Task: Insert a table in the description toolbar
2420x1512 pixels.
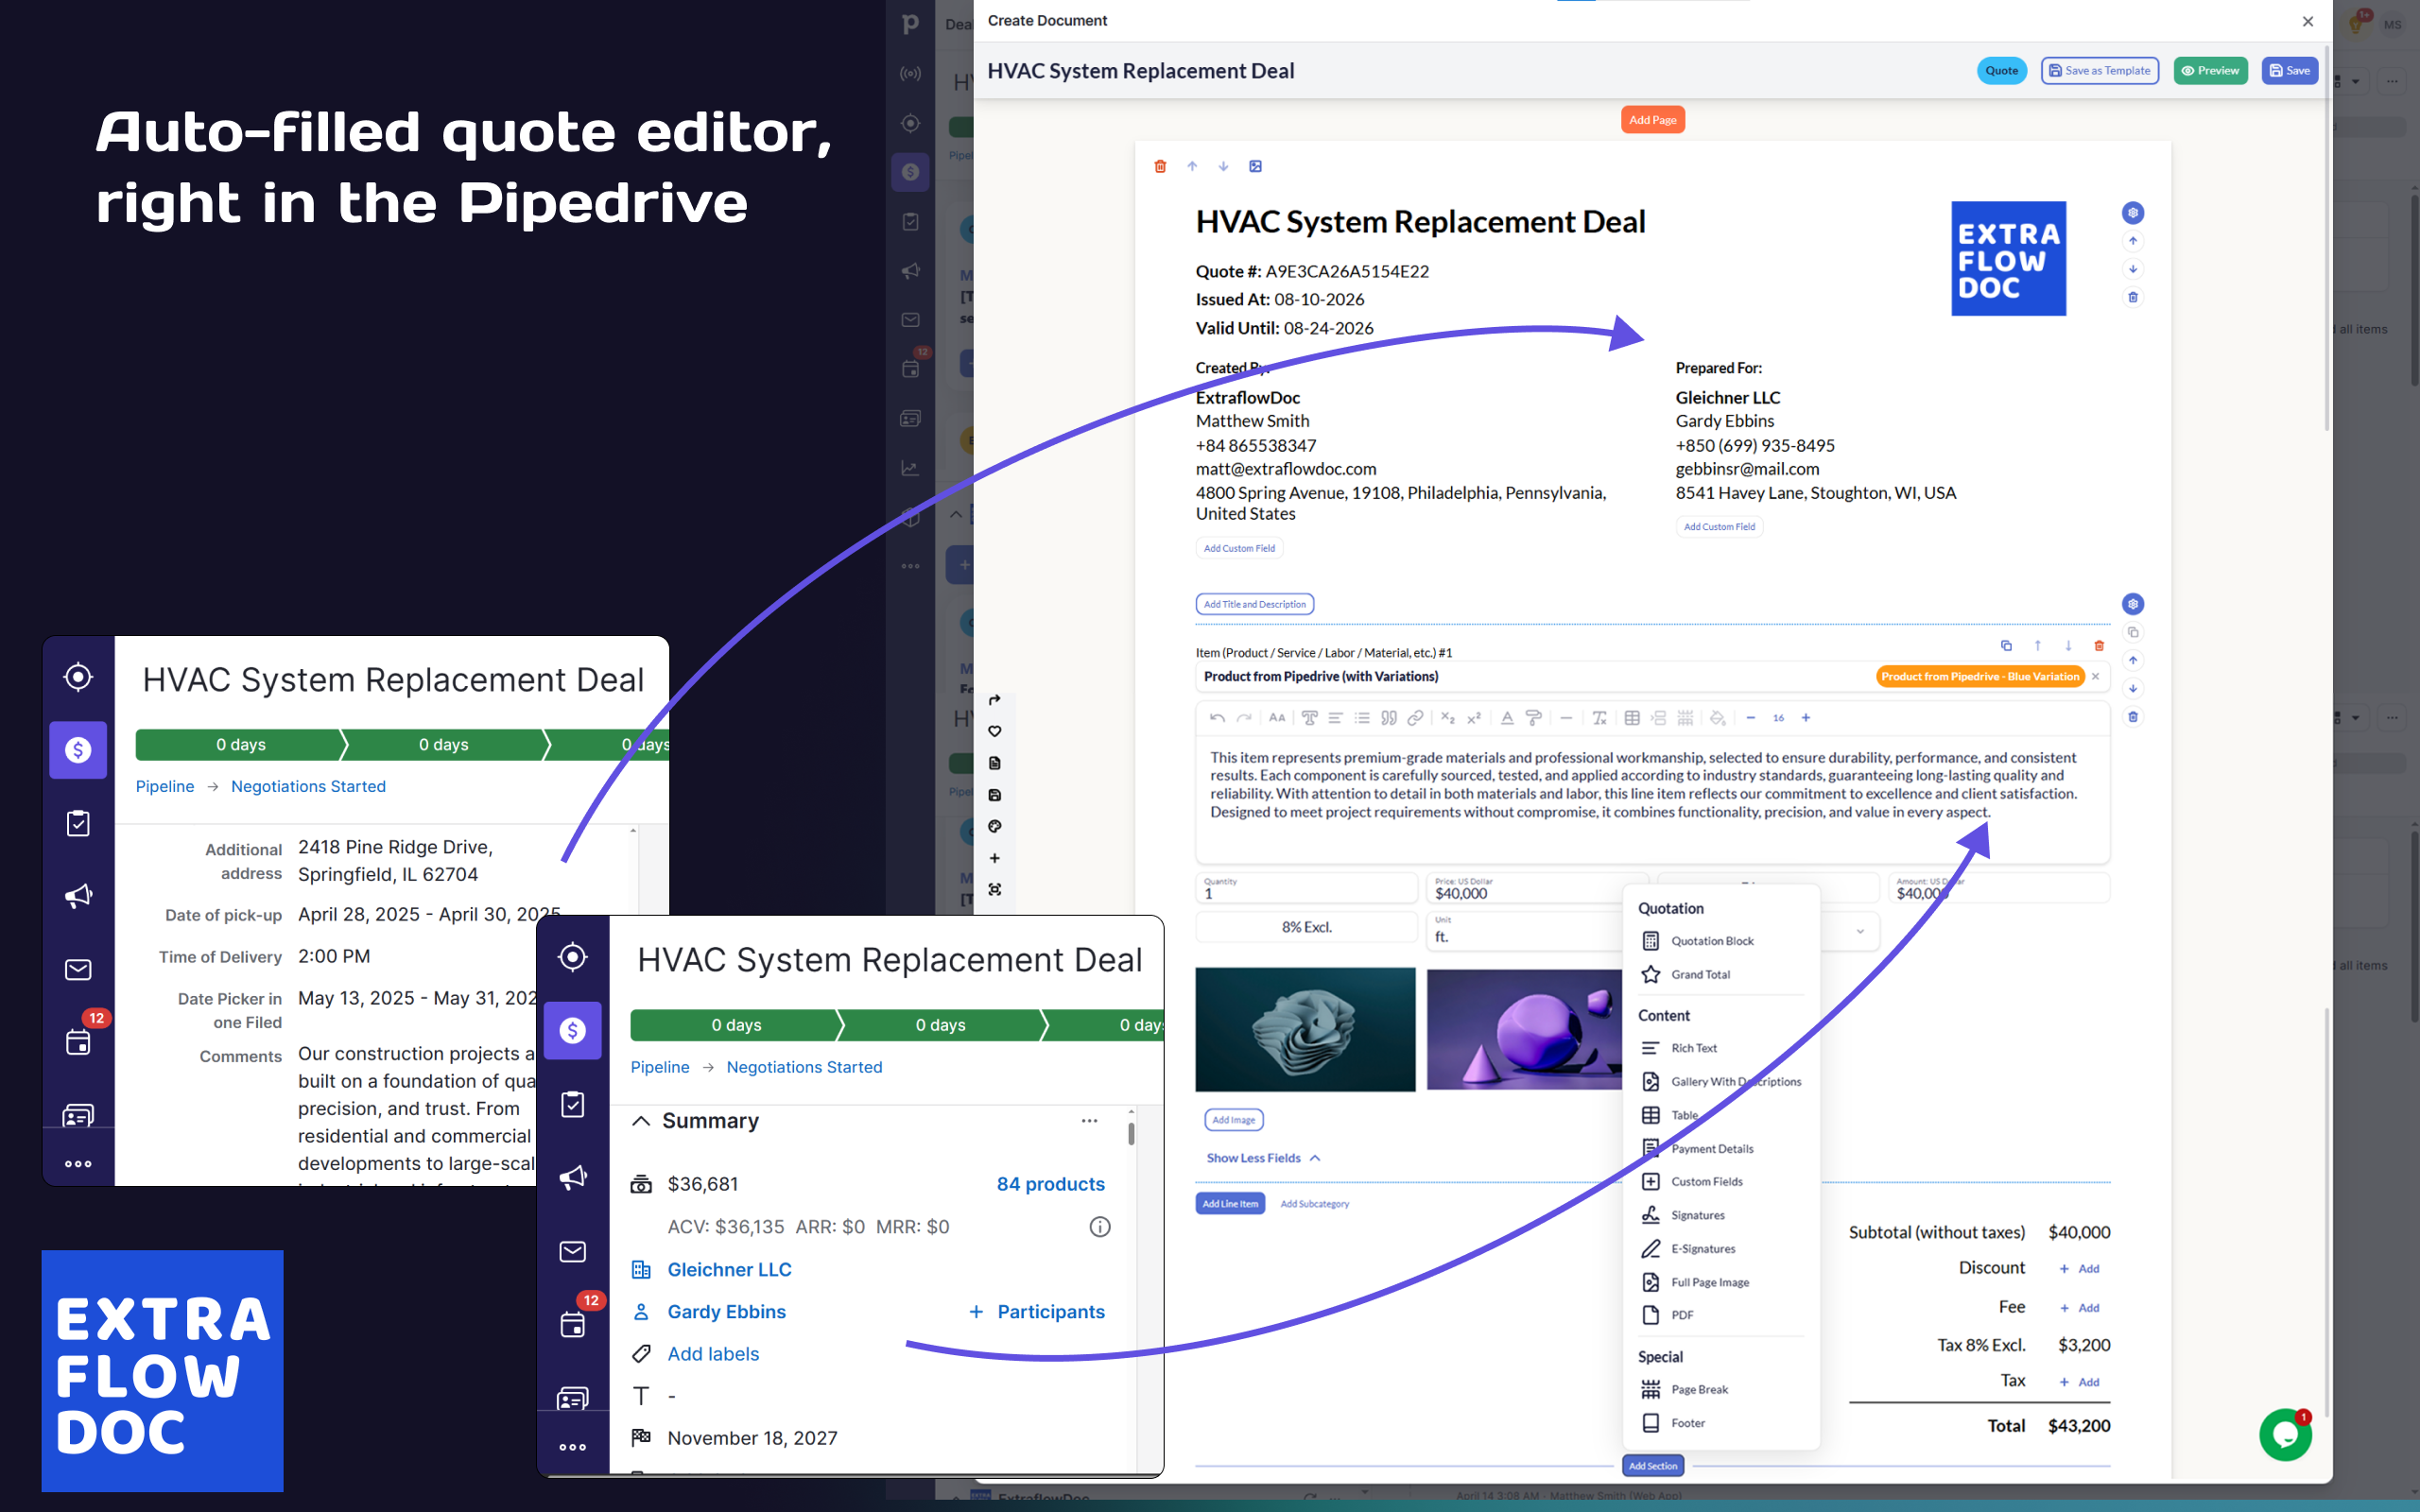Action: tap(1632, 717)
